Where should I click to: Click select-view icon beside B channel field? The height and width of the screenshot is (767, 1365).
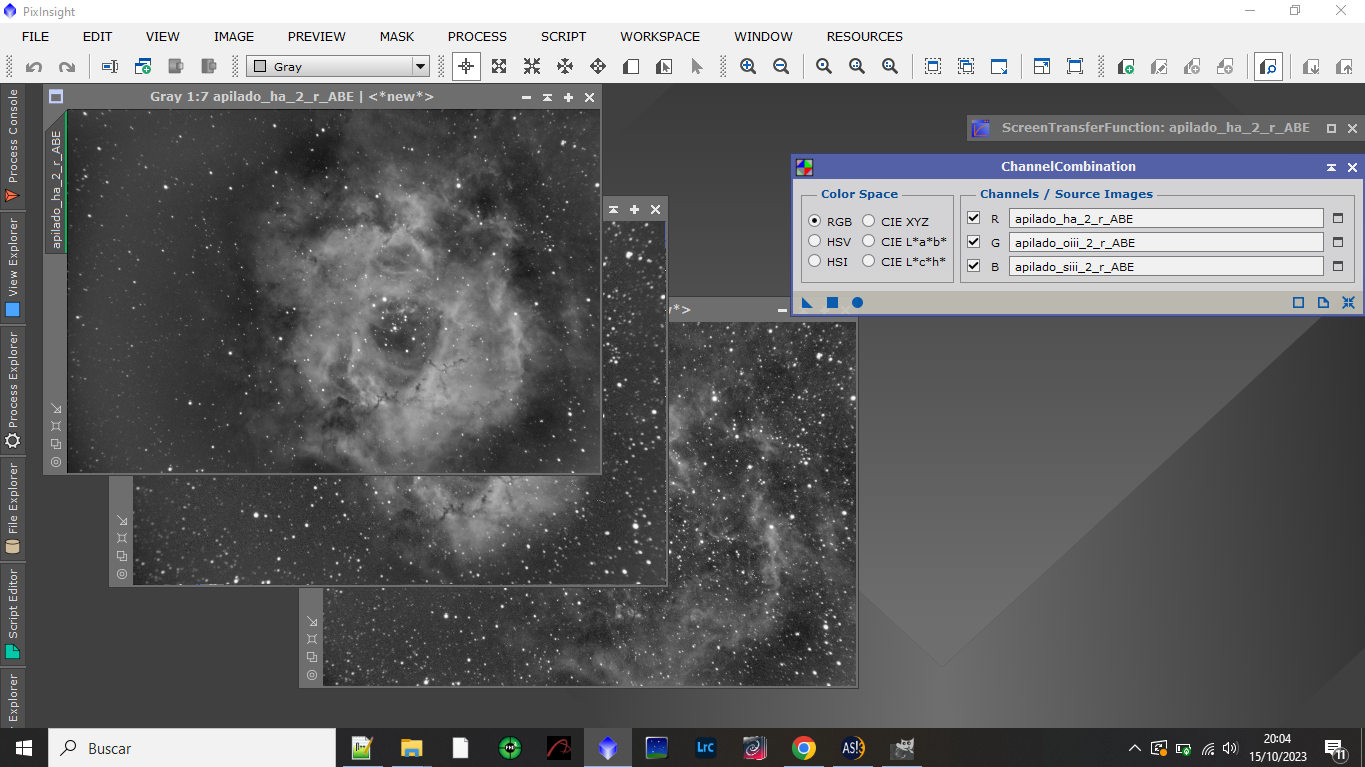click(1338, 266)
